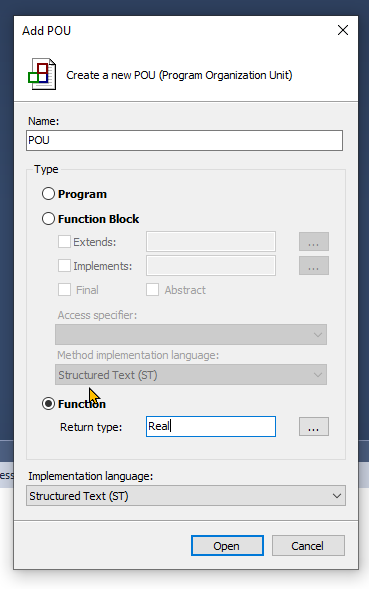Viewport: 369px width, 589px height.
Task: Click the Cancel button
Action: point(308,545)
